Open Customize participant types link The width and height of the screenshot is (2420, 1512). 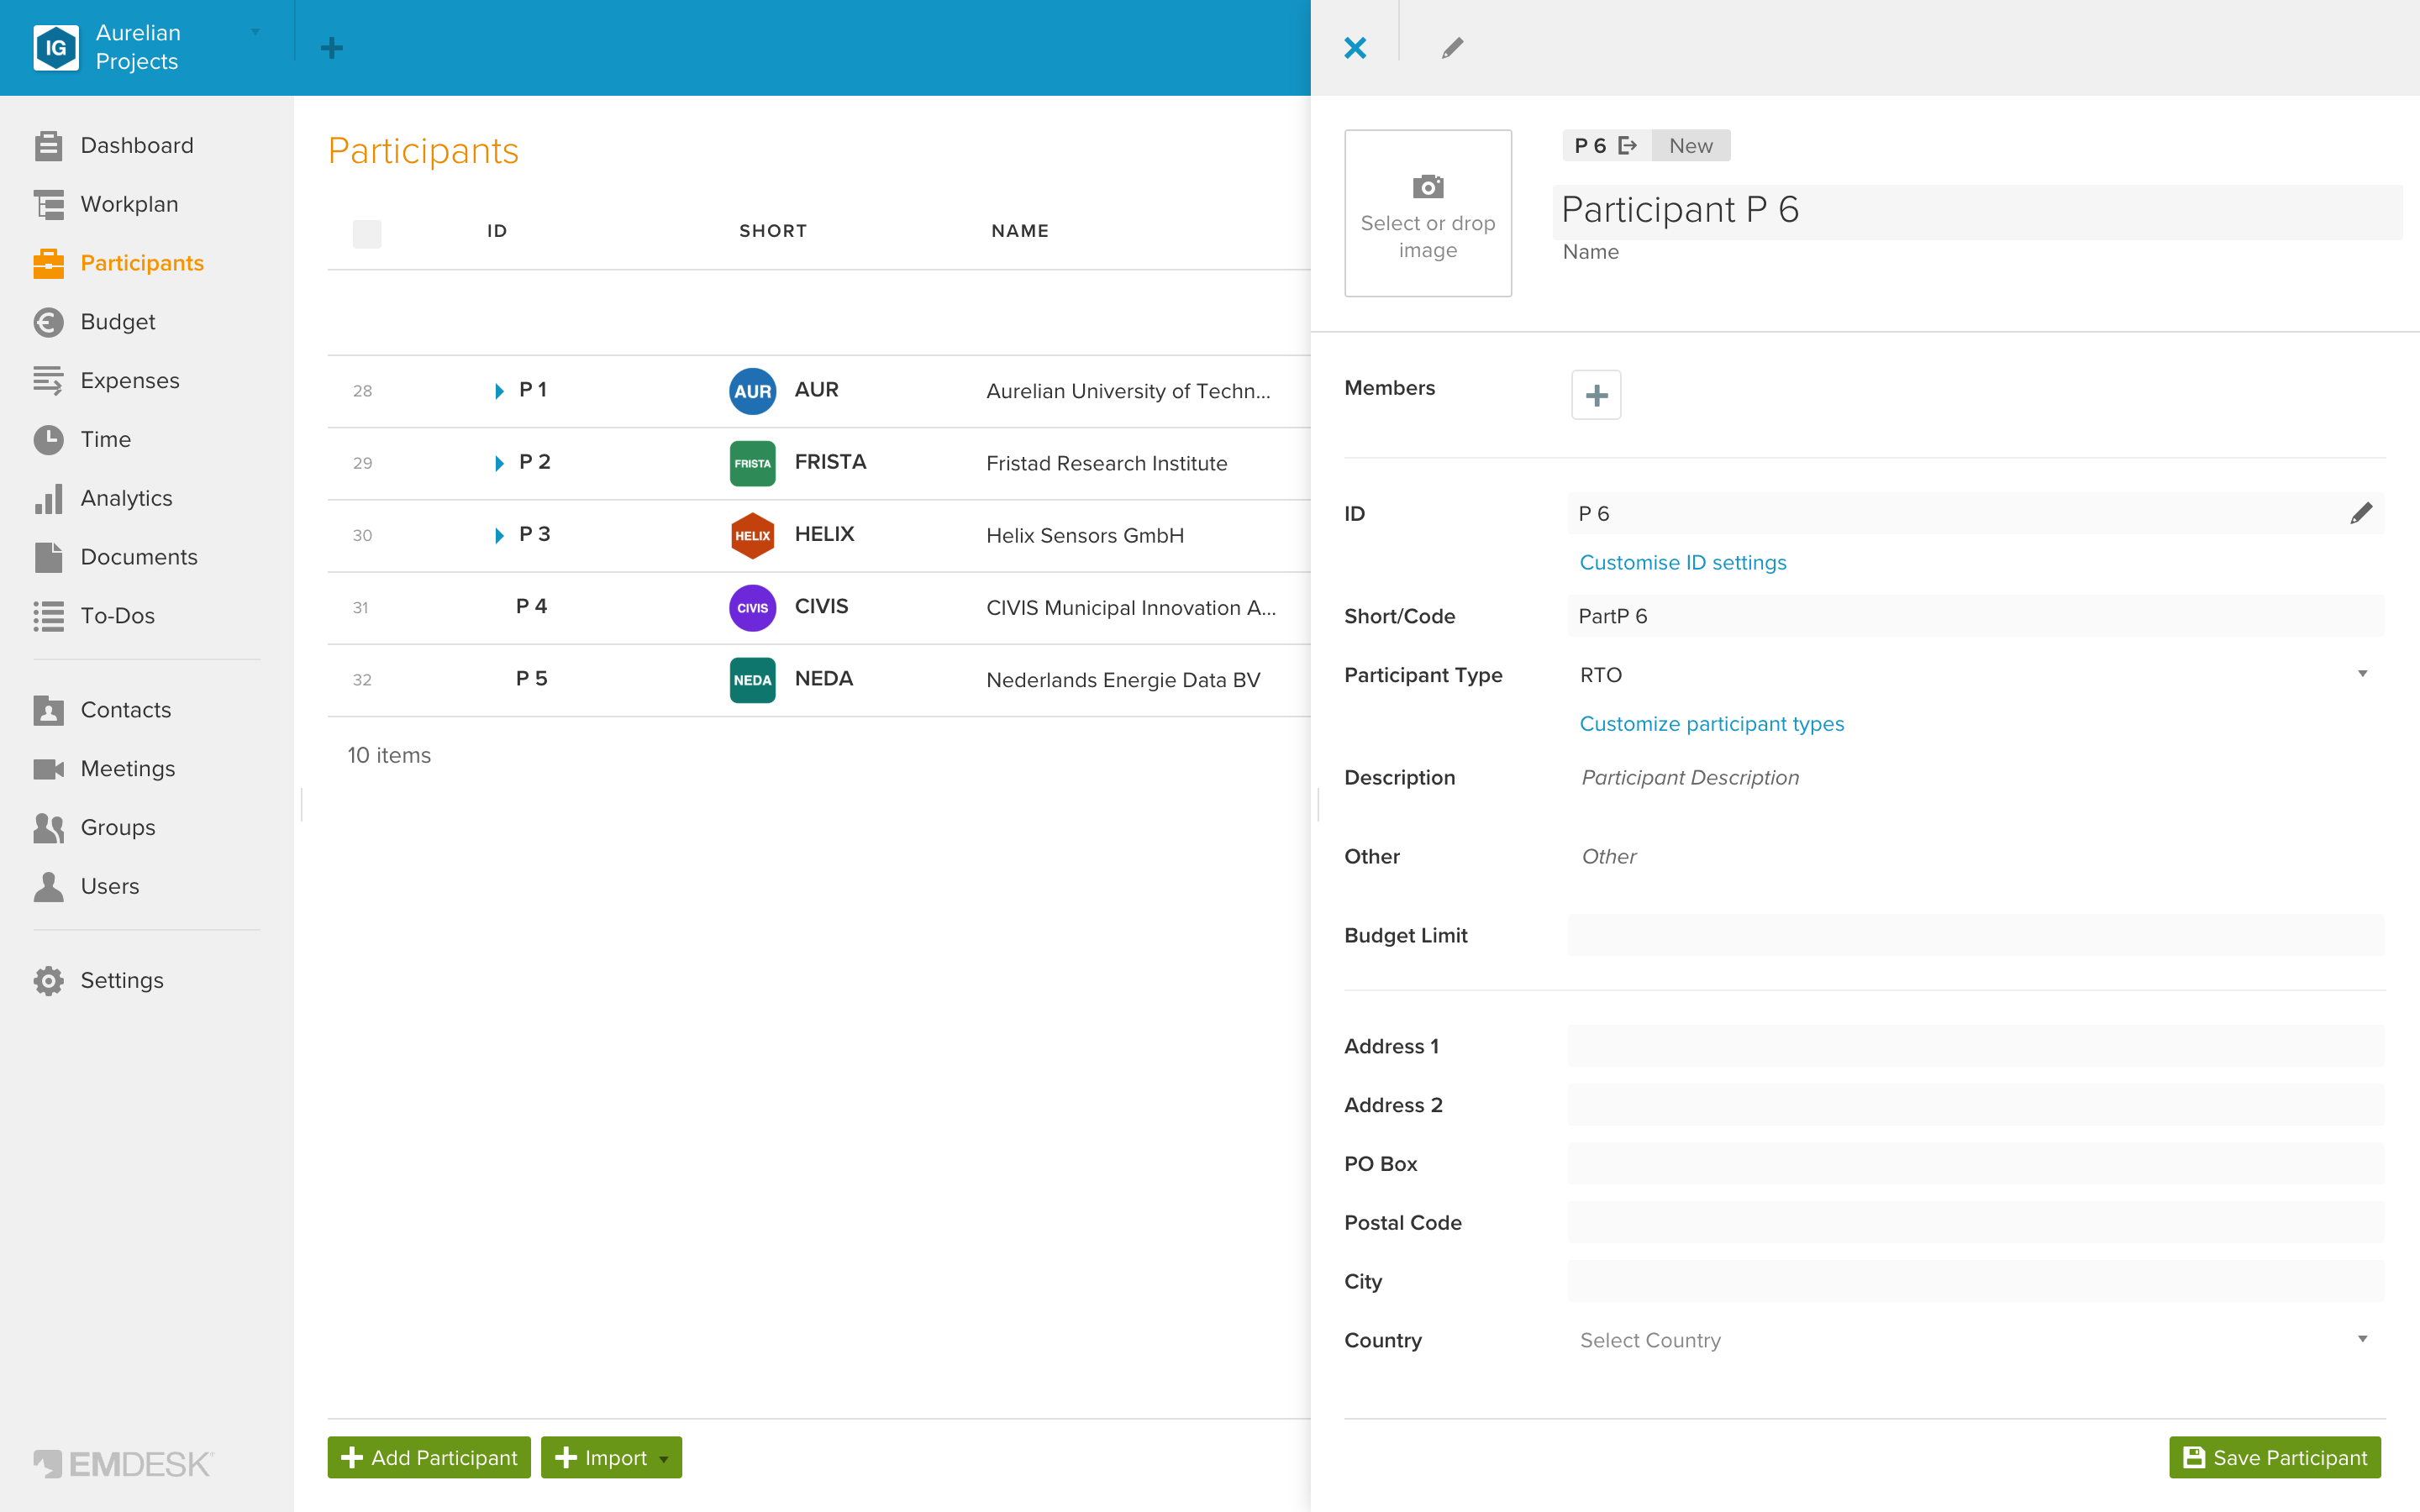1712,724
